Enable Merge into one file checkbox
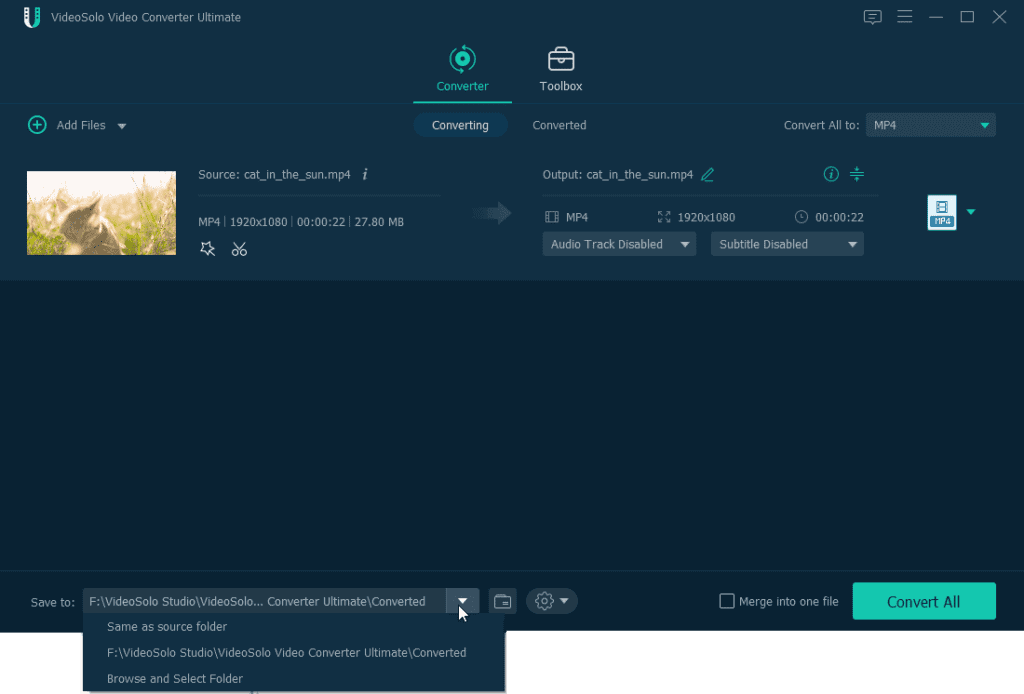This screenshot has width=1024, height=694. pyautogui.click(x=727, y=601)
